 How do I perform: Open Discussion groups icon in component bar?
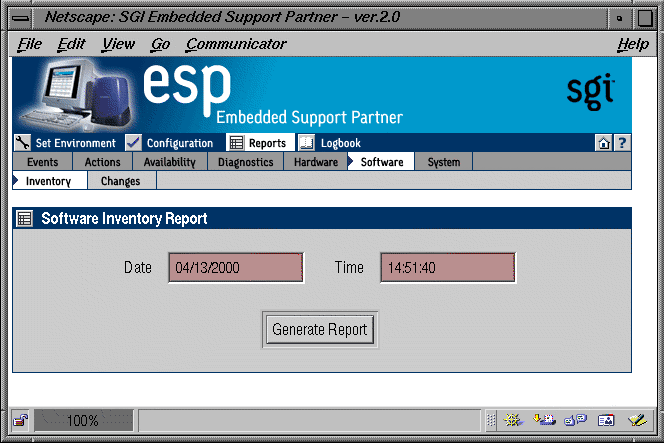coord(575,420)
